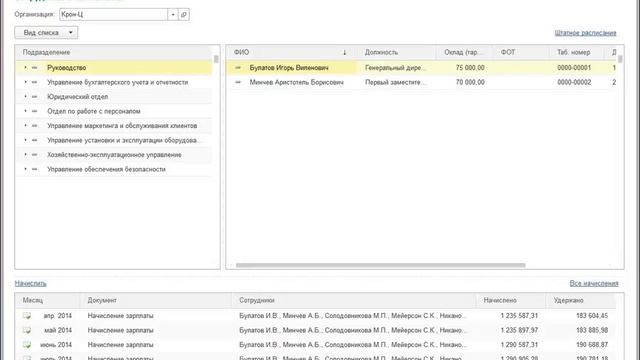Click the ФОТ column header

point(520,52)
